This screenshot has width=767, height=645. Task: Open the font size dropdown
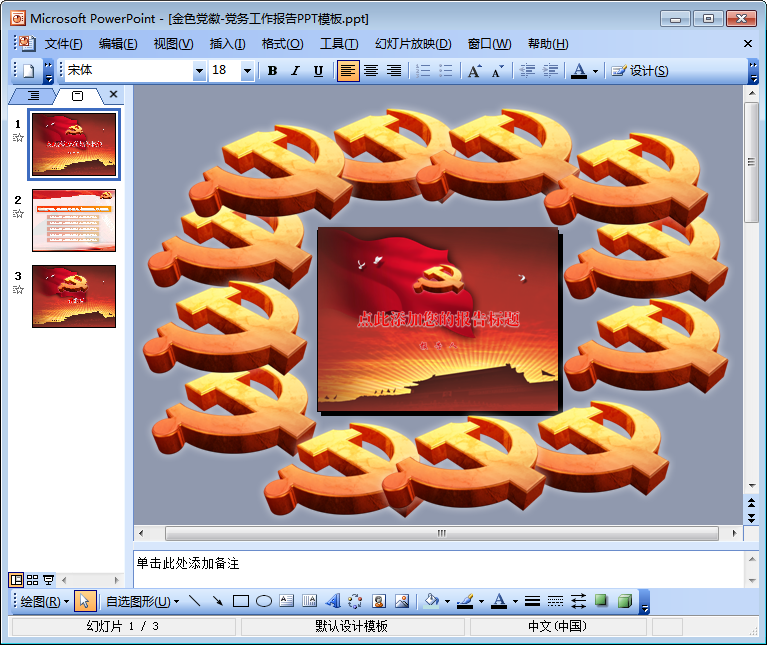pos(247,71)
